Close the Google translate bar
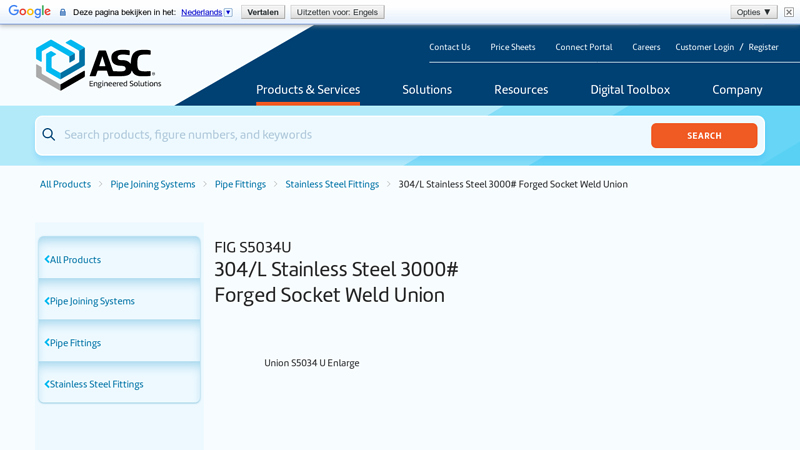The width and height of the screenshot is (800, 450). (789, 12)
